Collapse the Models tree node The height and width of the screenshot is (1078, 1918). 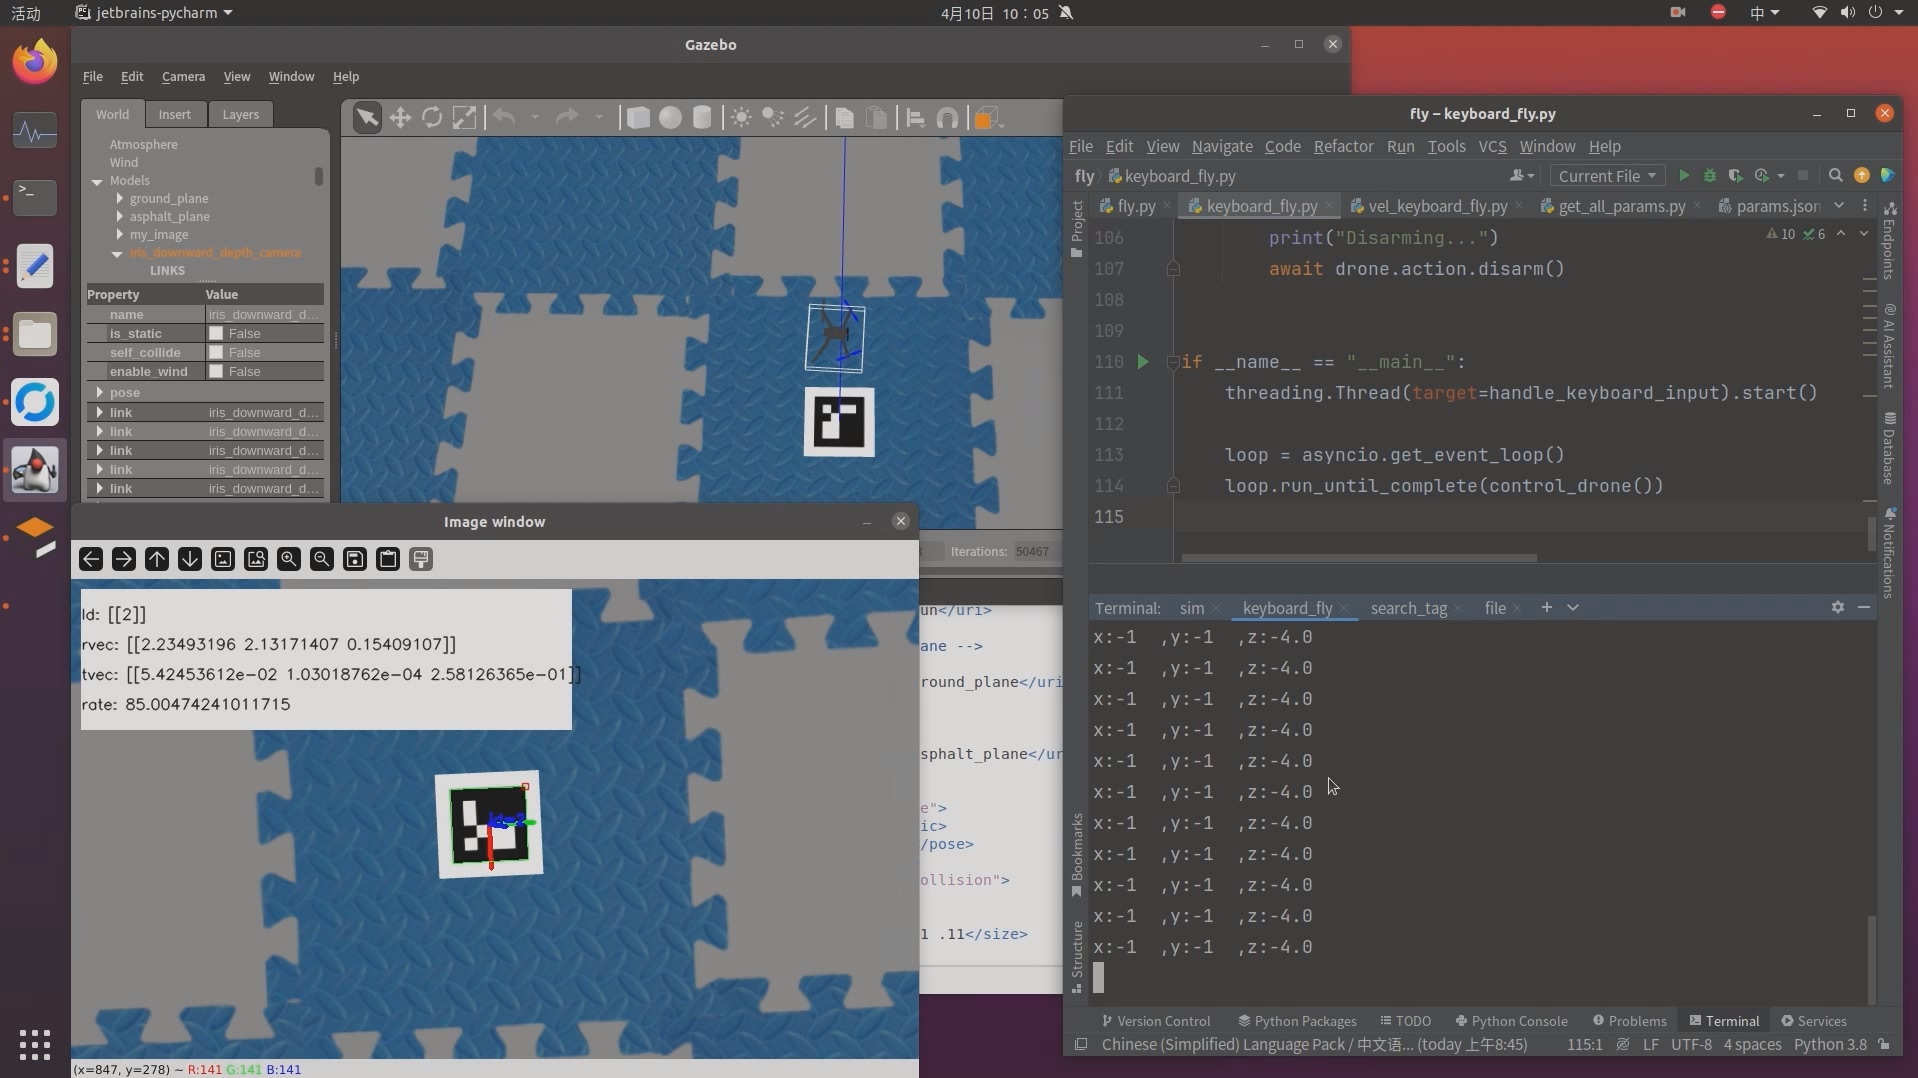pos(97,181)
